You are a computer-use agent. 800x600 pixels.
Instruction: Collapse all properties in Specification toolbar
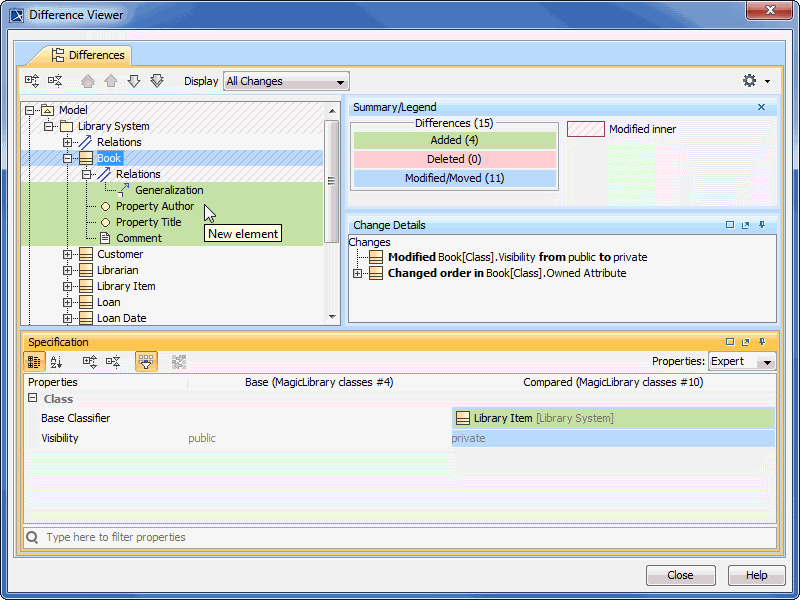click(x=113, y=362)
